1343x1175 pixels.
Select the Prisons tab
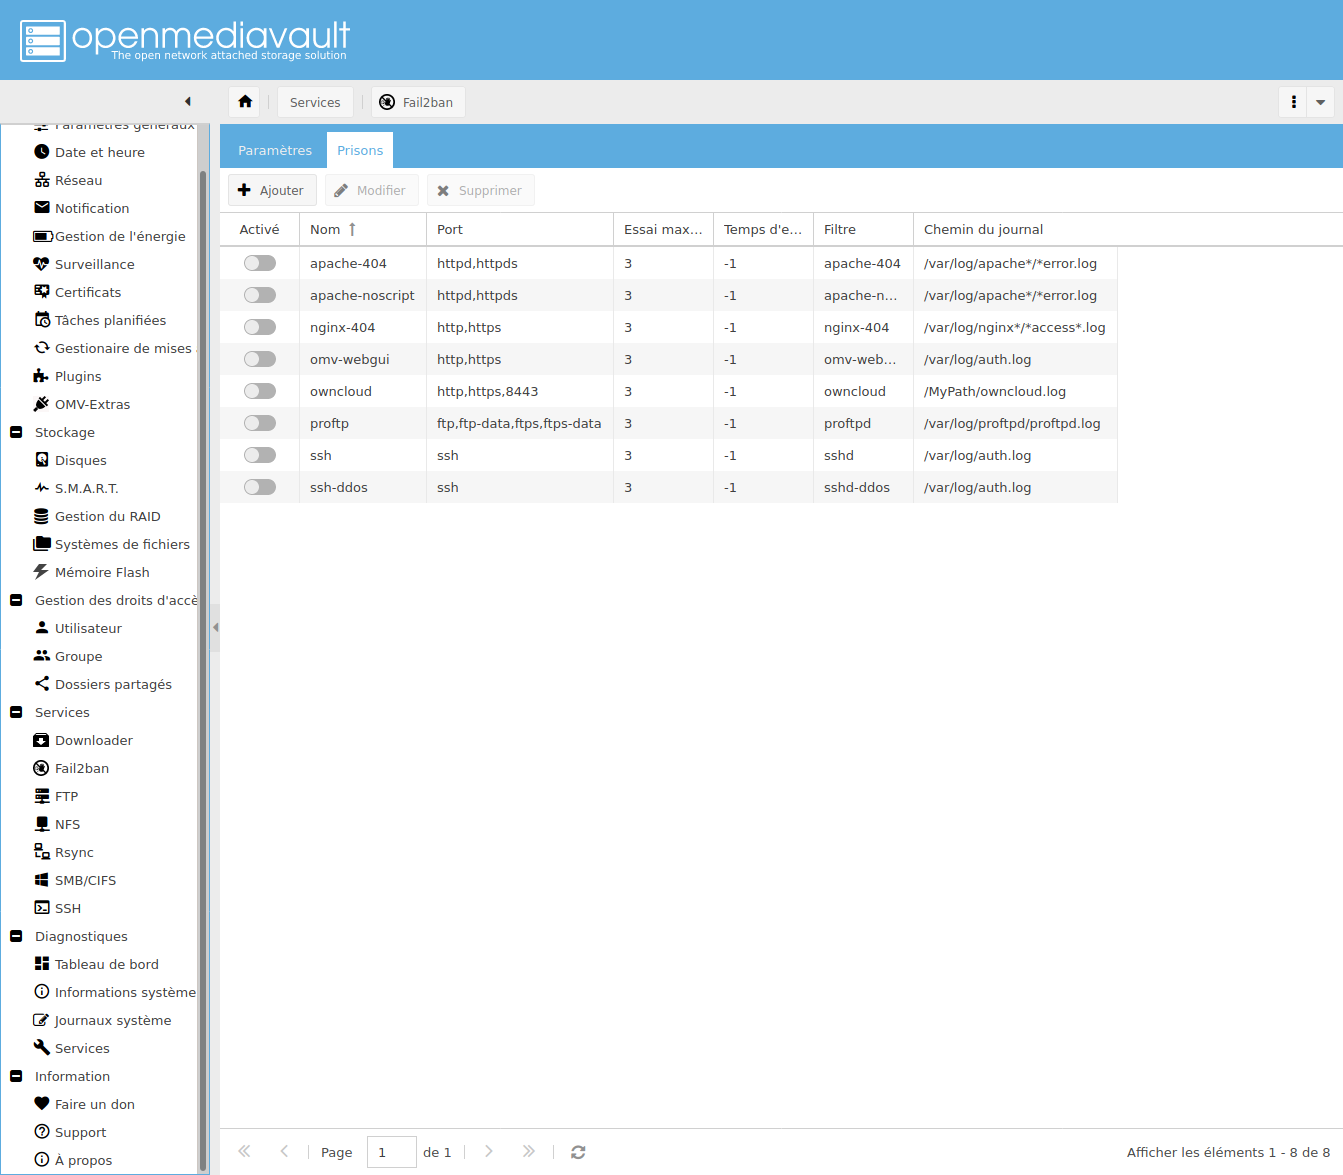pyautogui.click(x=360, y=150)
